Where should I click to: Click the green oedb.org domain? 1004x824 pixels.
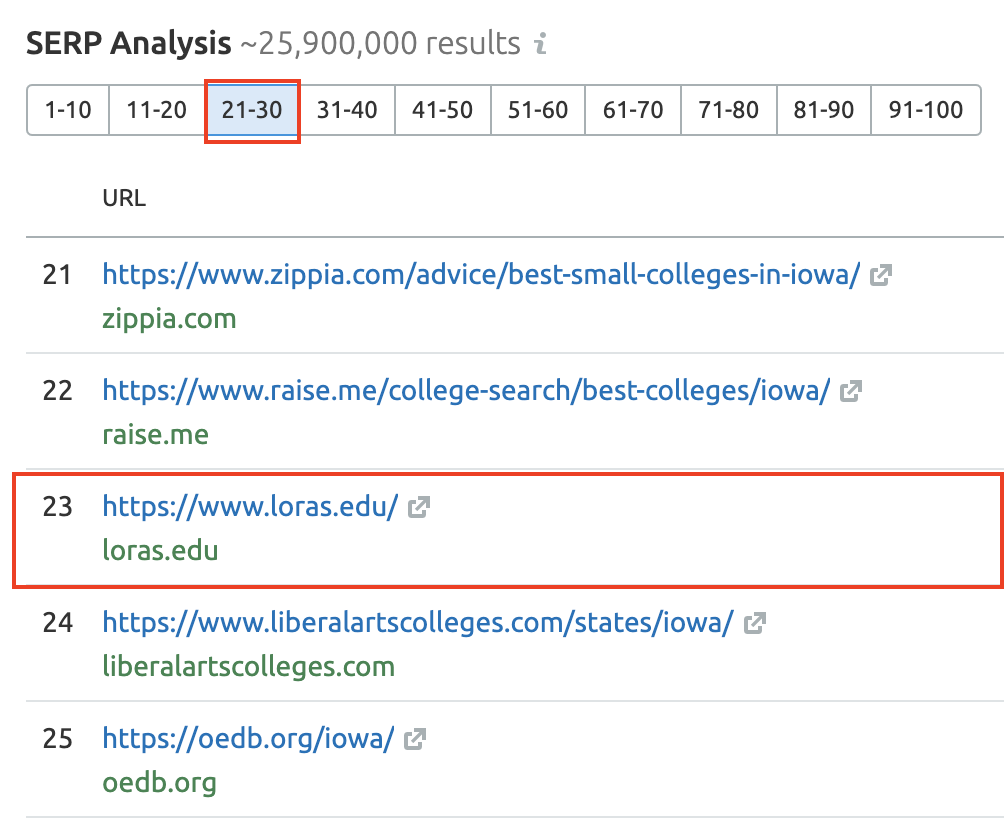point(159,782)
